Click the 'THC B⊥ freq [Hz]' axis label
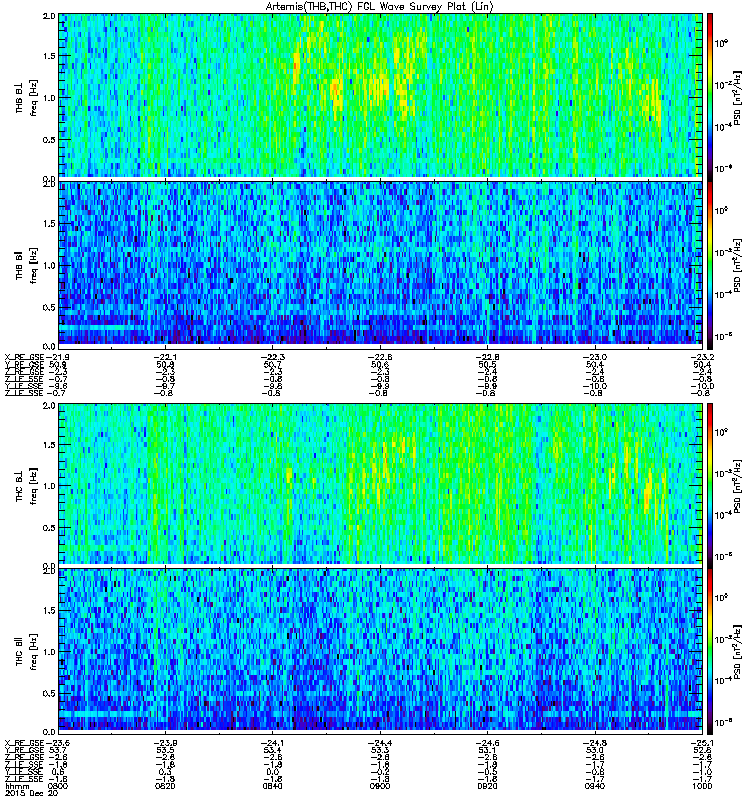 point(26,486)
